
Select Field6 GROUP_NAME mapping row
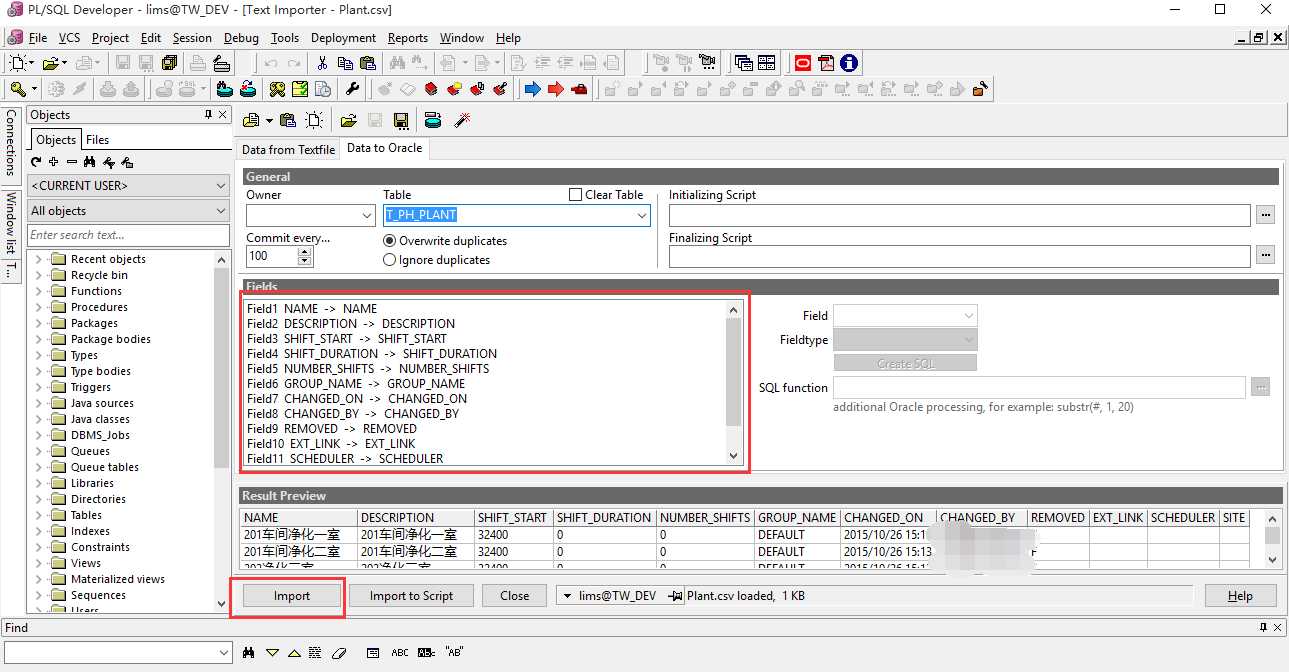[356, 384]
